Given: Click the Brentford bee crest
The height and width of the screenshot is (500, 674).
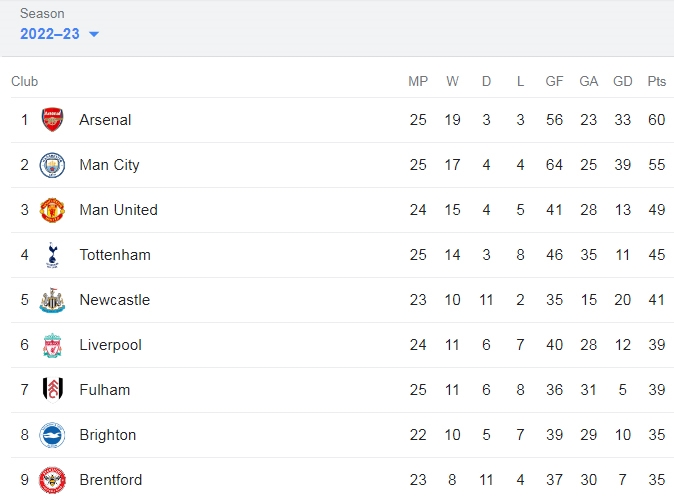Looking at the screenshot, I should (x=52, y=480).
